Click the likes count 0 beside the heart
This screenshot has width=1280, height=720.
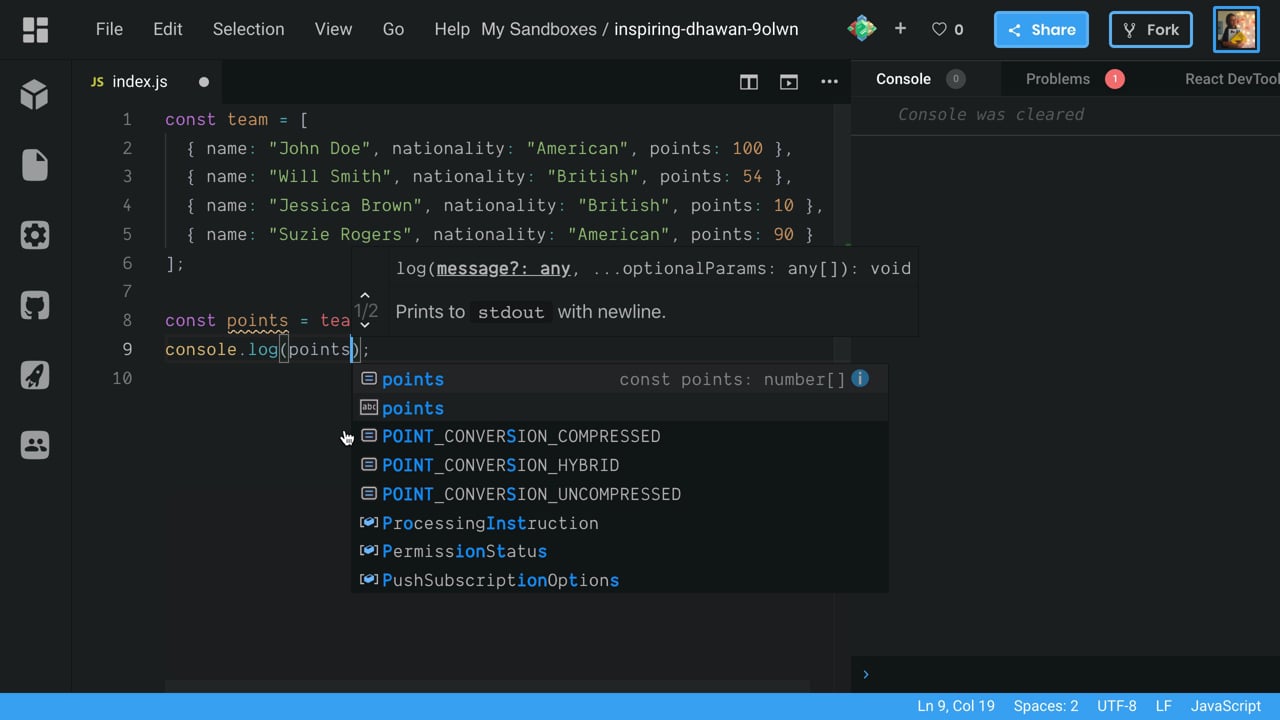click(x=959, y=30)
